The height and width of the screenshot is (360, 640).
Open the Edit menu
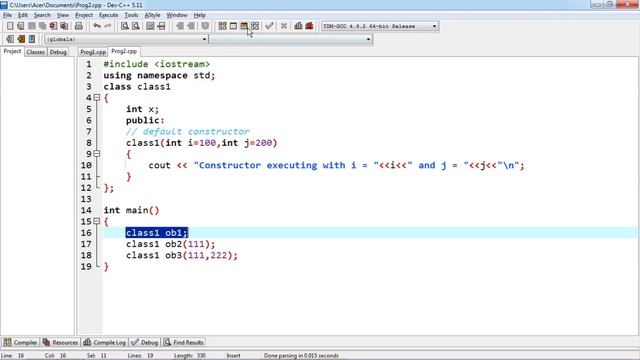point(23,15)
